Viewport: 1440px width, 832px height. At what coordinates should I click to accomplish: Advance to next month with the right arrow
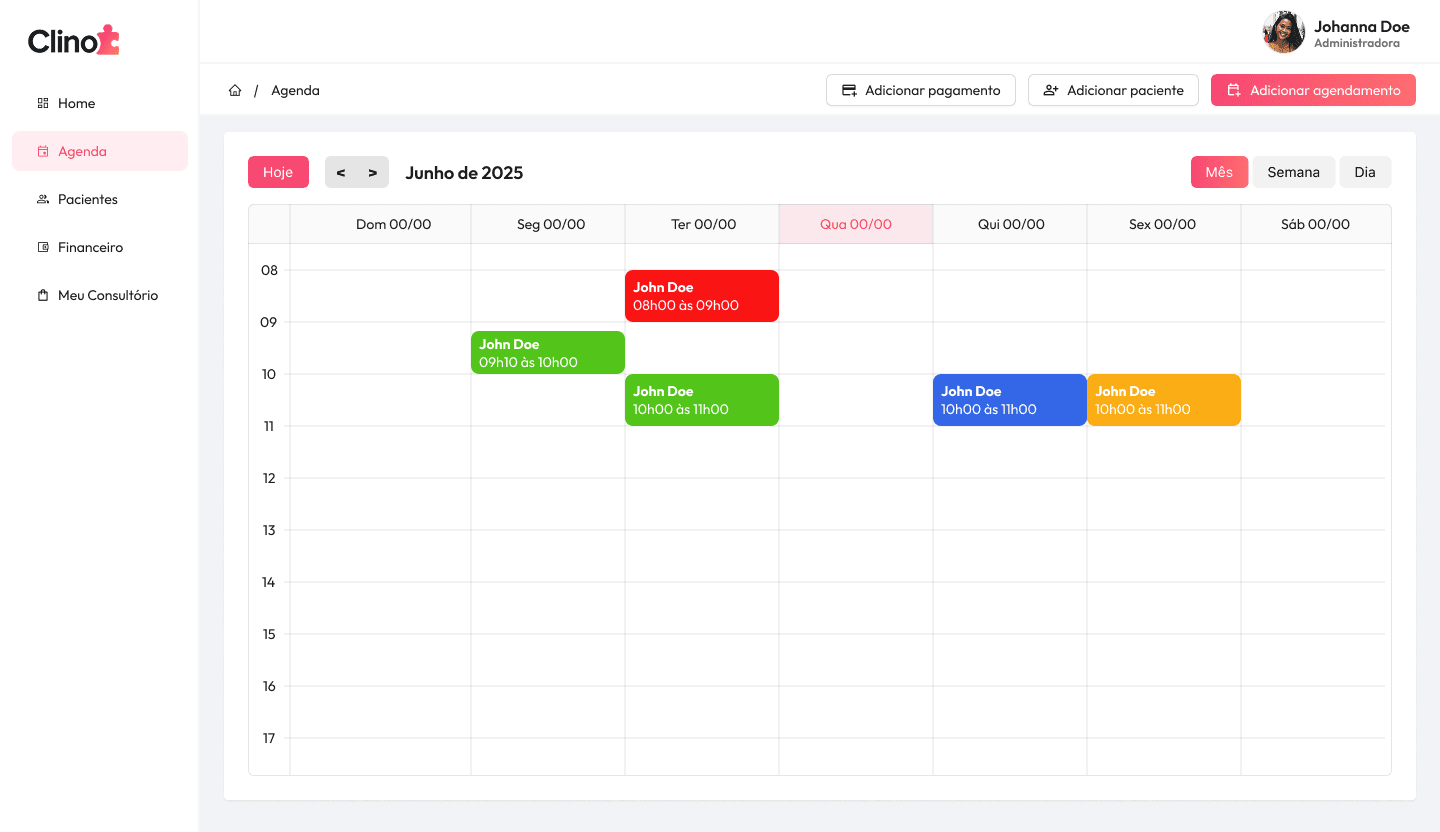(x=371, y=172)
